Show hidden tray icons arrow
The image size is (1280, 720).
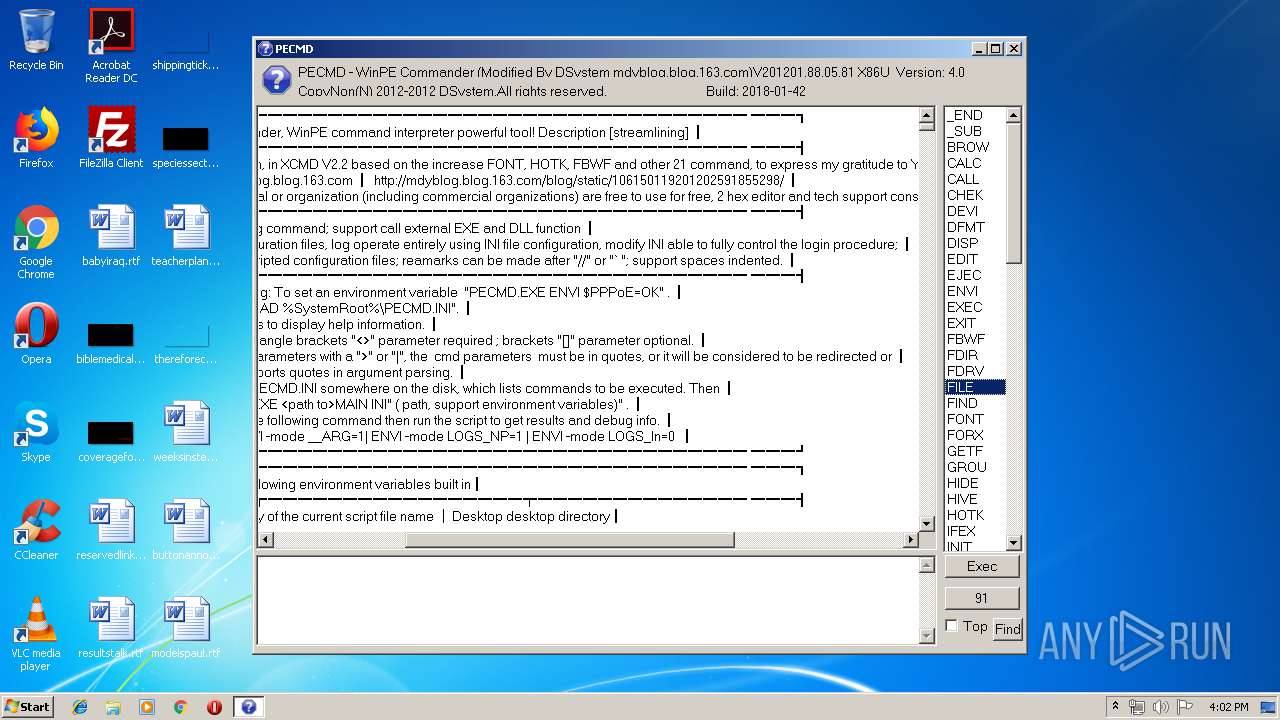click(1115, 707)
